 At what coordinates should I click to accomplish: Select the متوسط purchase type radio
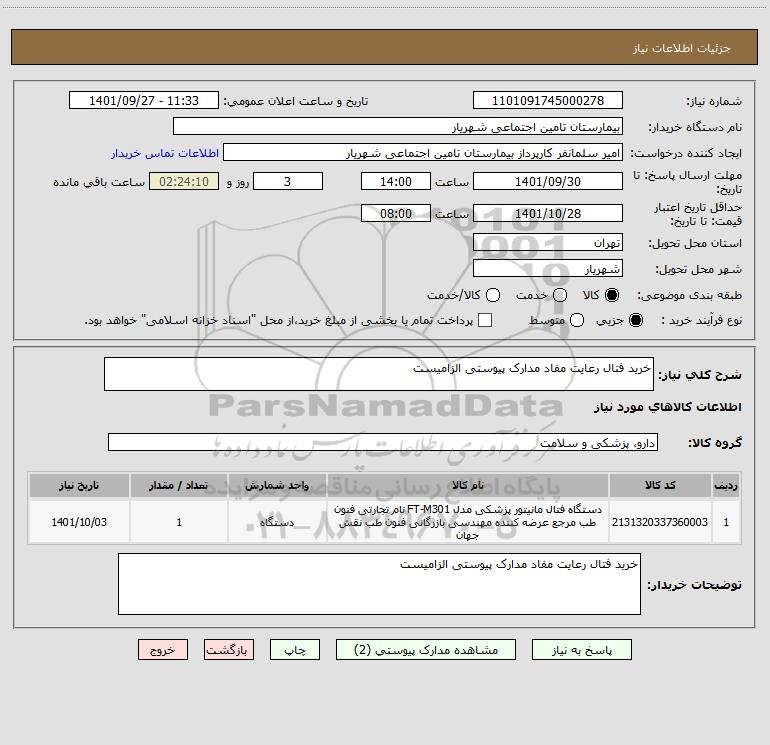point(577,320)
